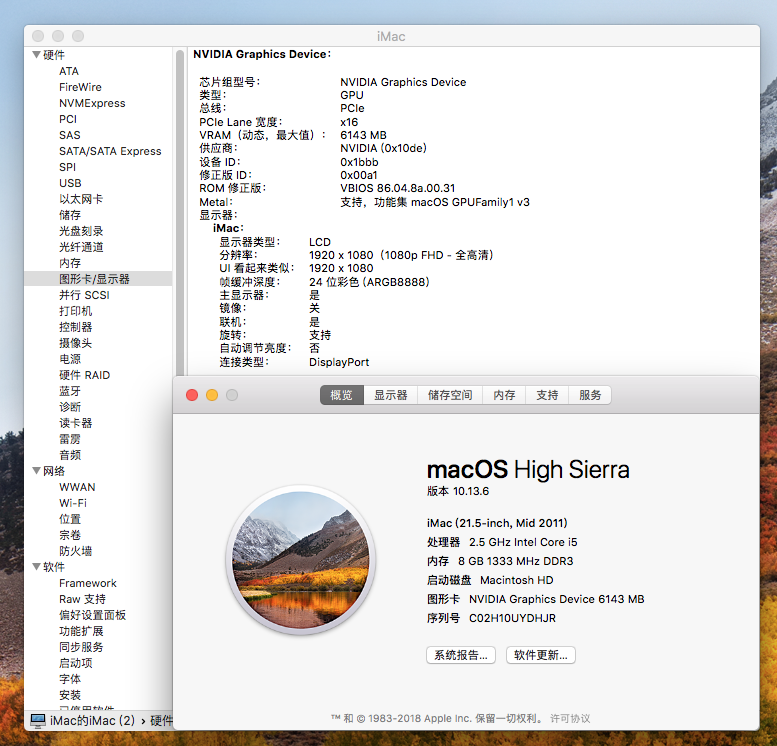The image size is (777, 746).
Task: Switch to the 概览 tab
Action: point(342,395)
